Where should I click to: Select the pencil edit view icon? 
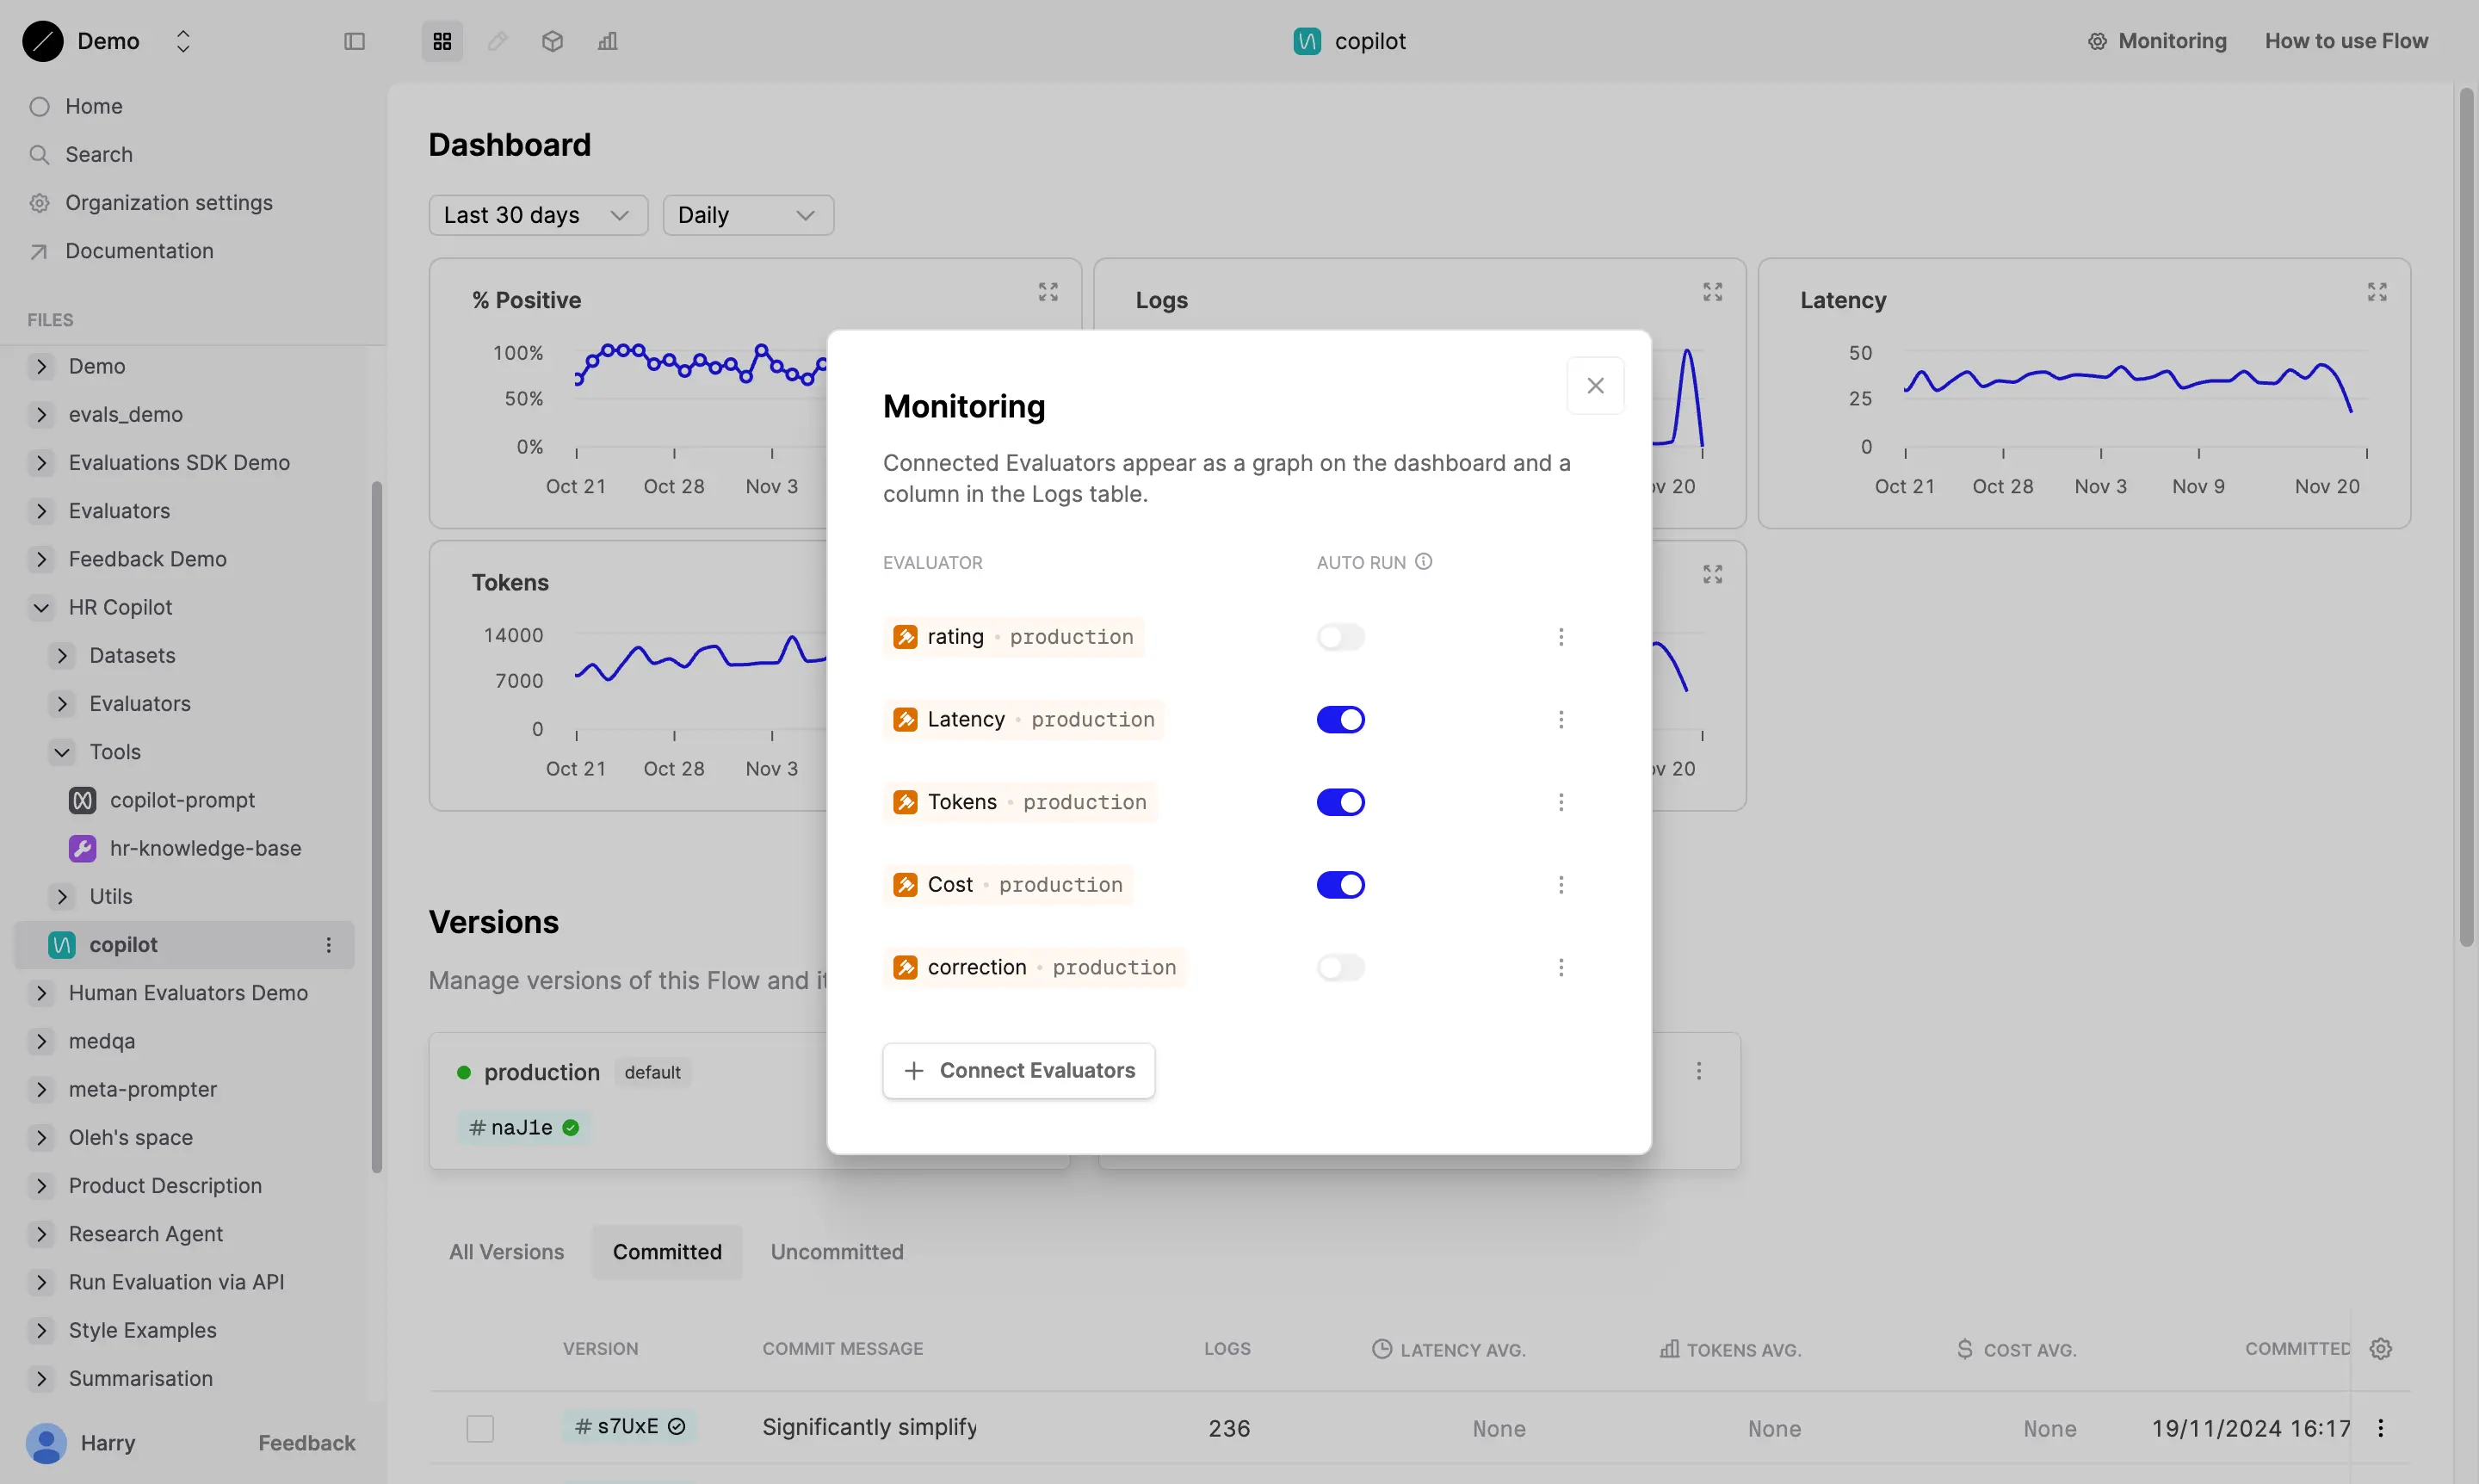click(x=497, y=41)
